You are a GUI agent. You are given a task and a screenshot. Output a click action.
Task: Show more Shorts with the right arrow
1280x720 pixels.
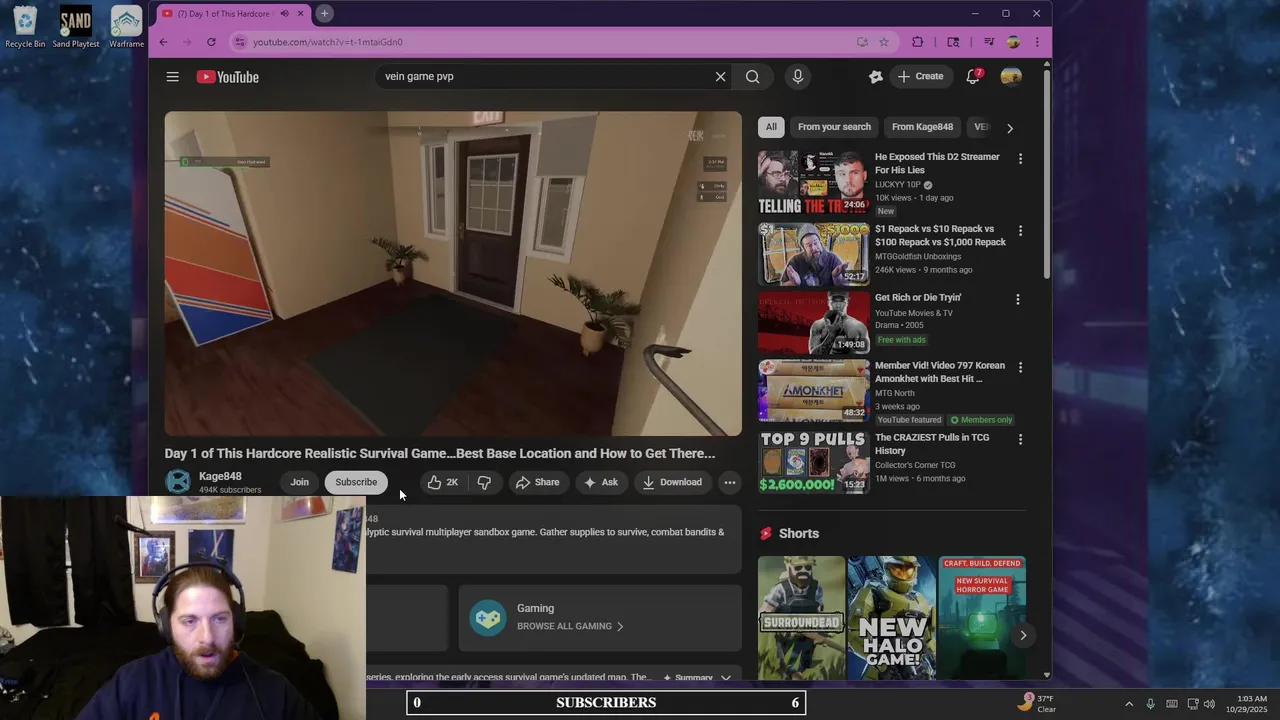click(x=1022, y=635)
